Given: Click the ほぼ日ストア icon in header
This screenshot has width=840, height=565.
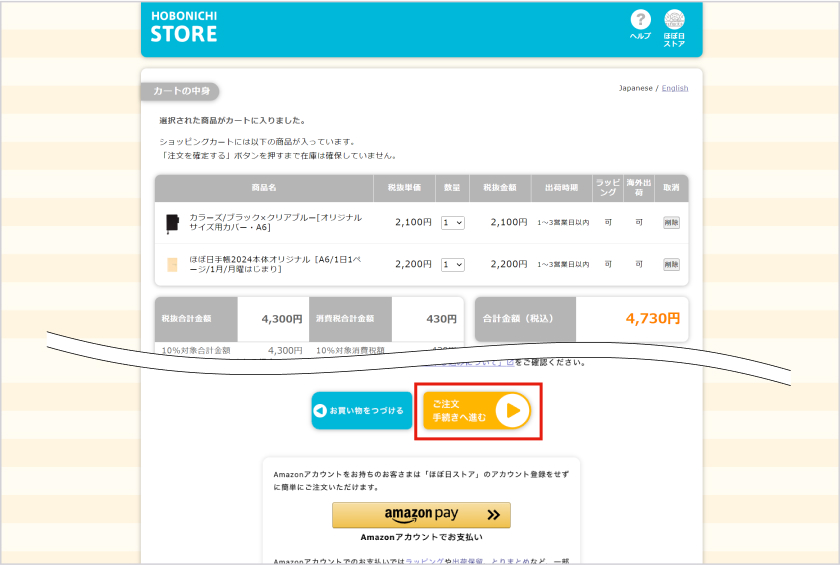Looking at the screenshot, I should [674, 22].
